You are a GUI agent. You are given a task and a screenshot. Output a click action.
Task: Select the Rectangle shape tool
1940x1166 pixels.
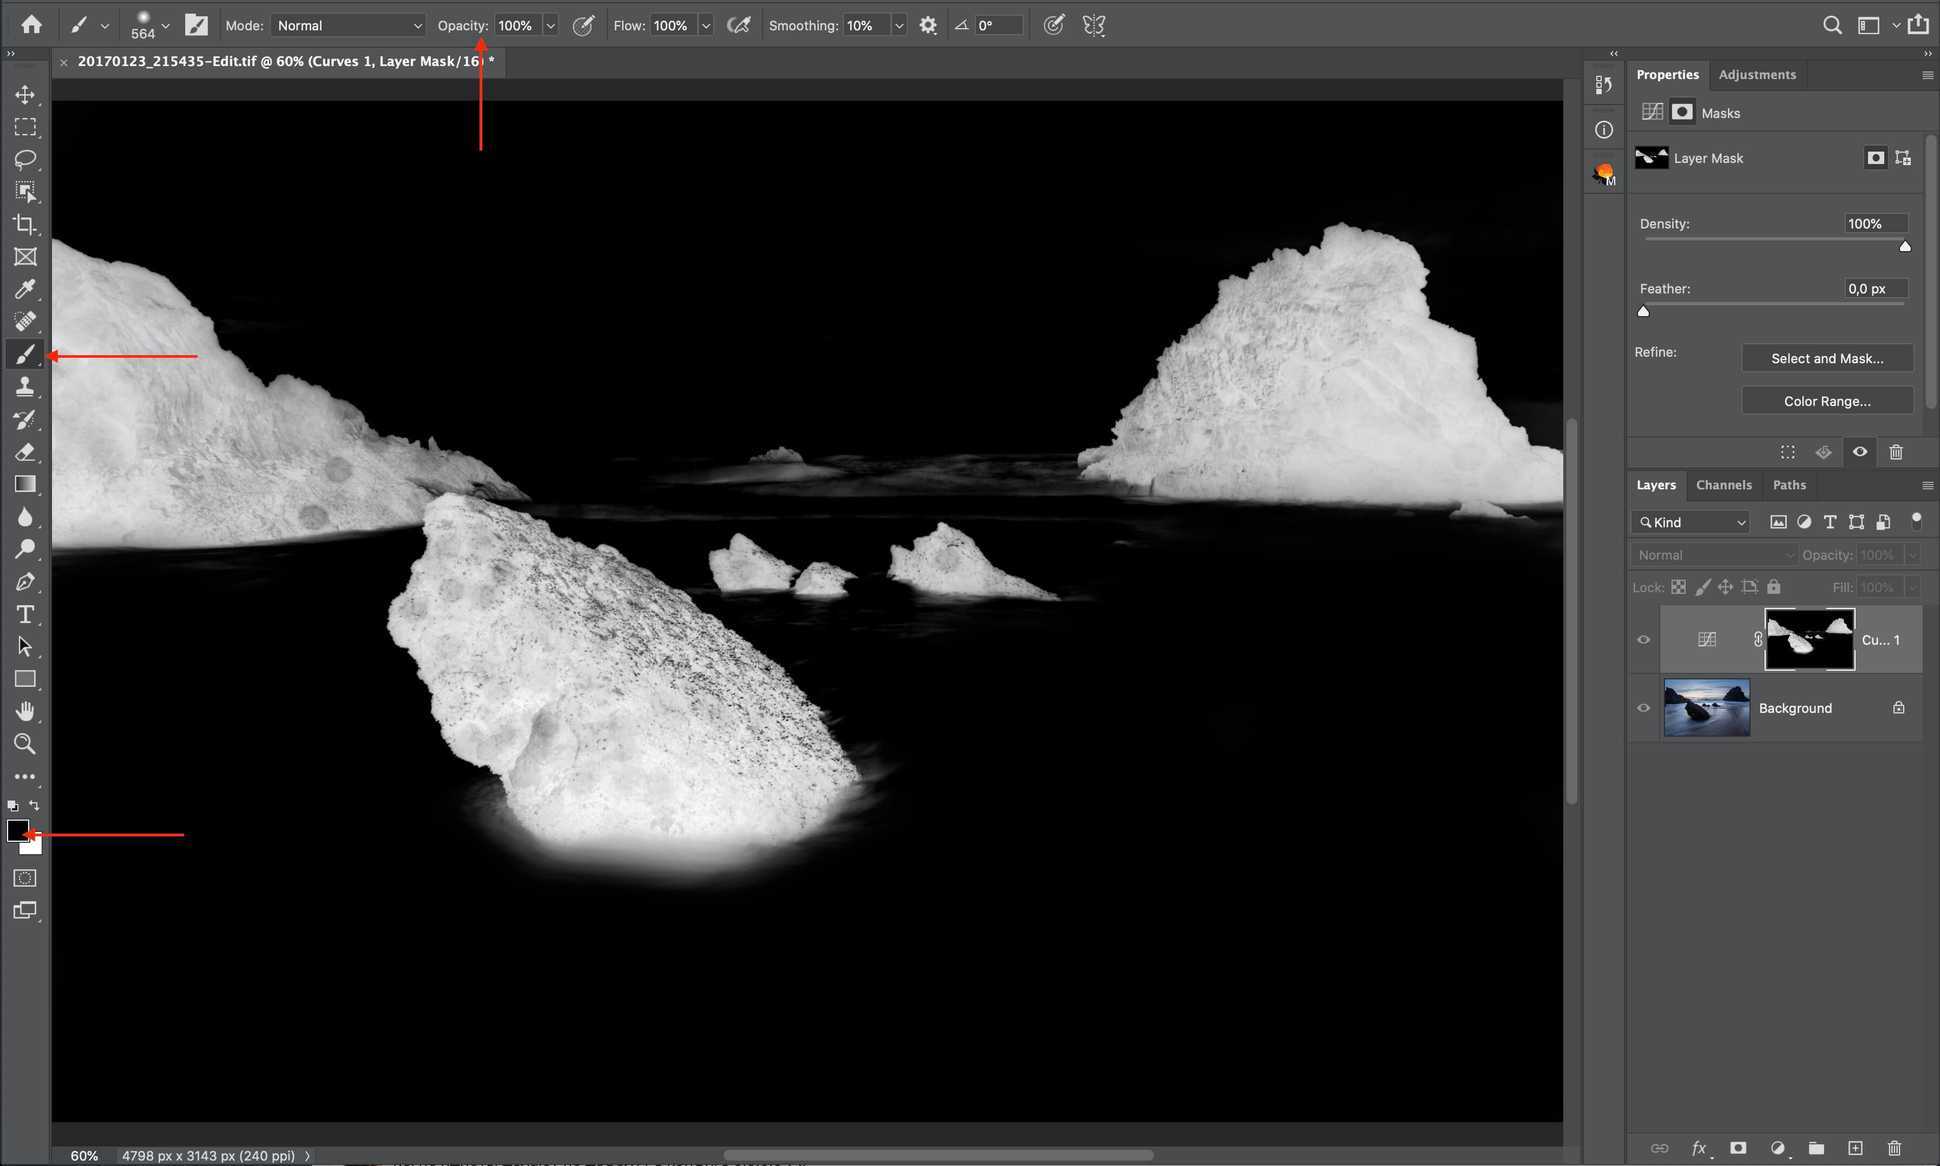25,679
